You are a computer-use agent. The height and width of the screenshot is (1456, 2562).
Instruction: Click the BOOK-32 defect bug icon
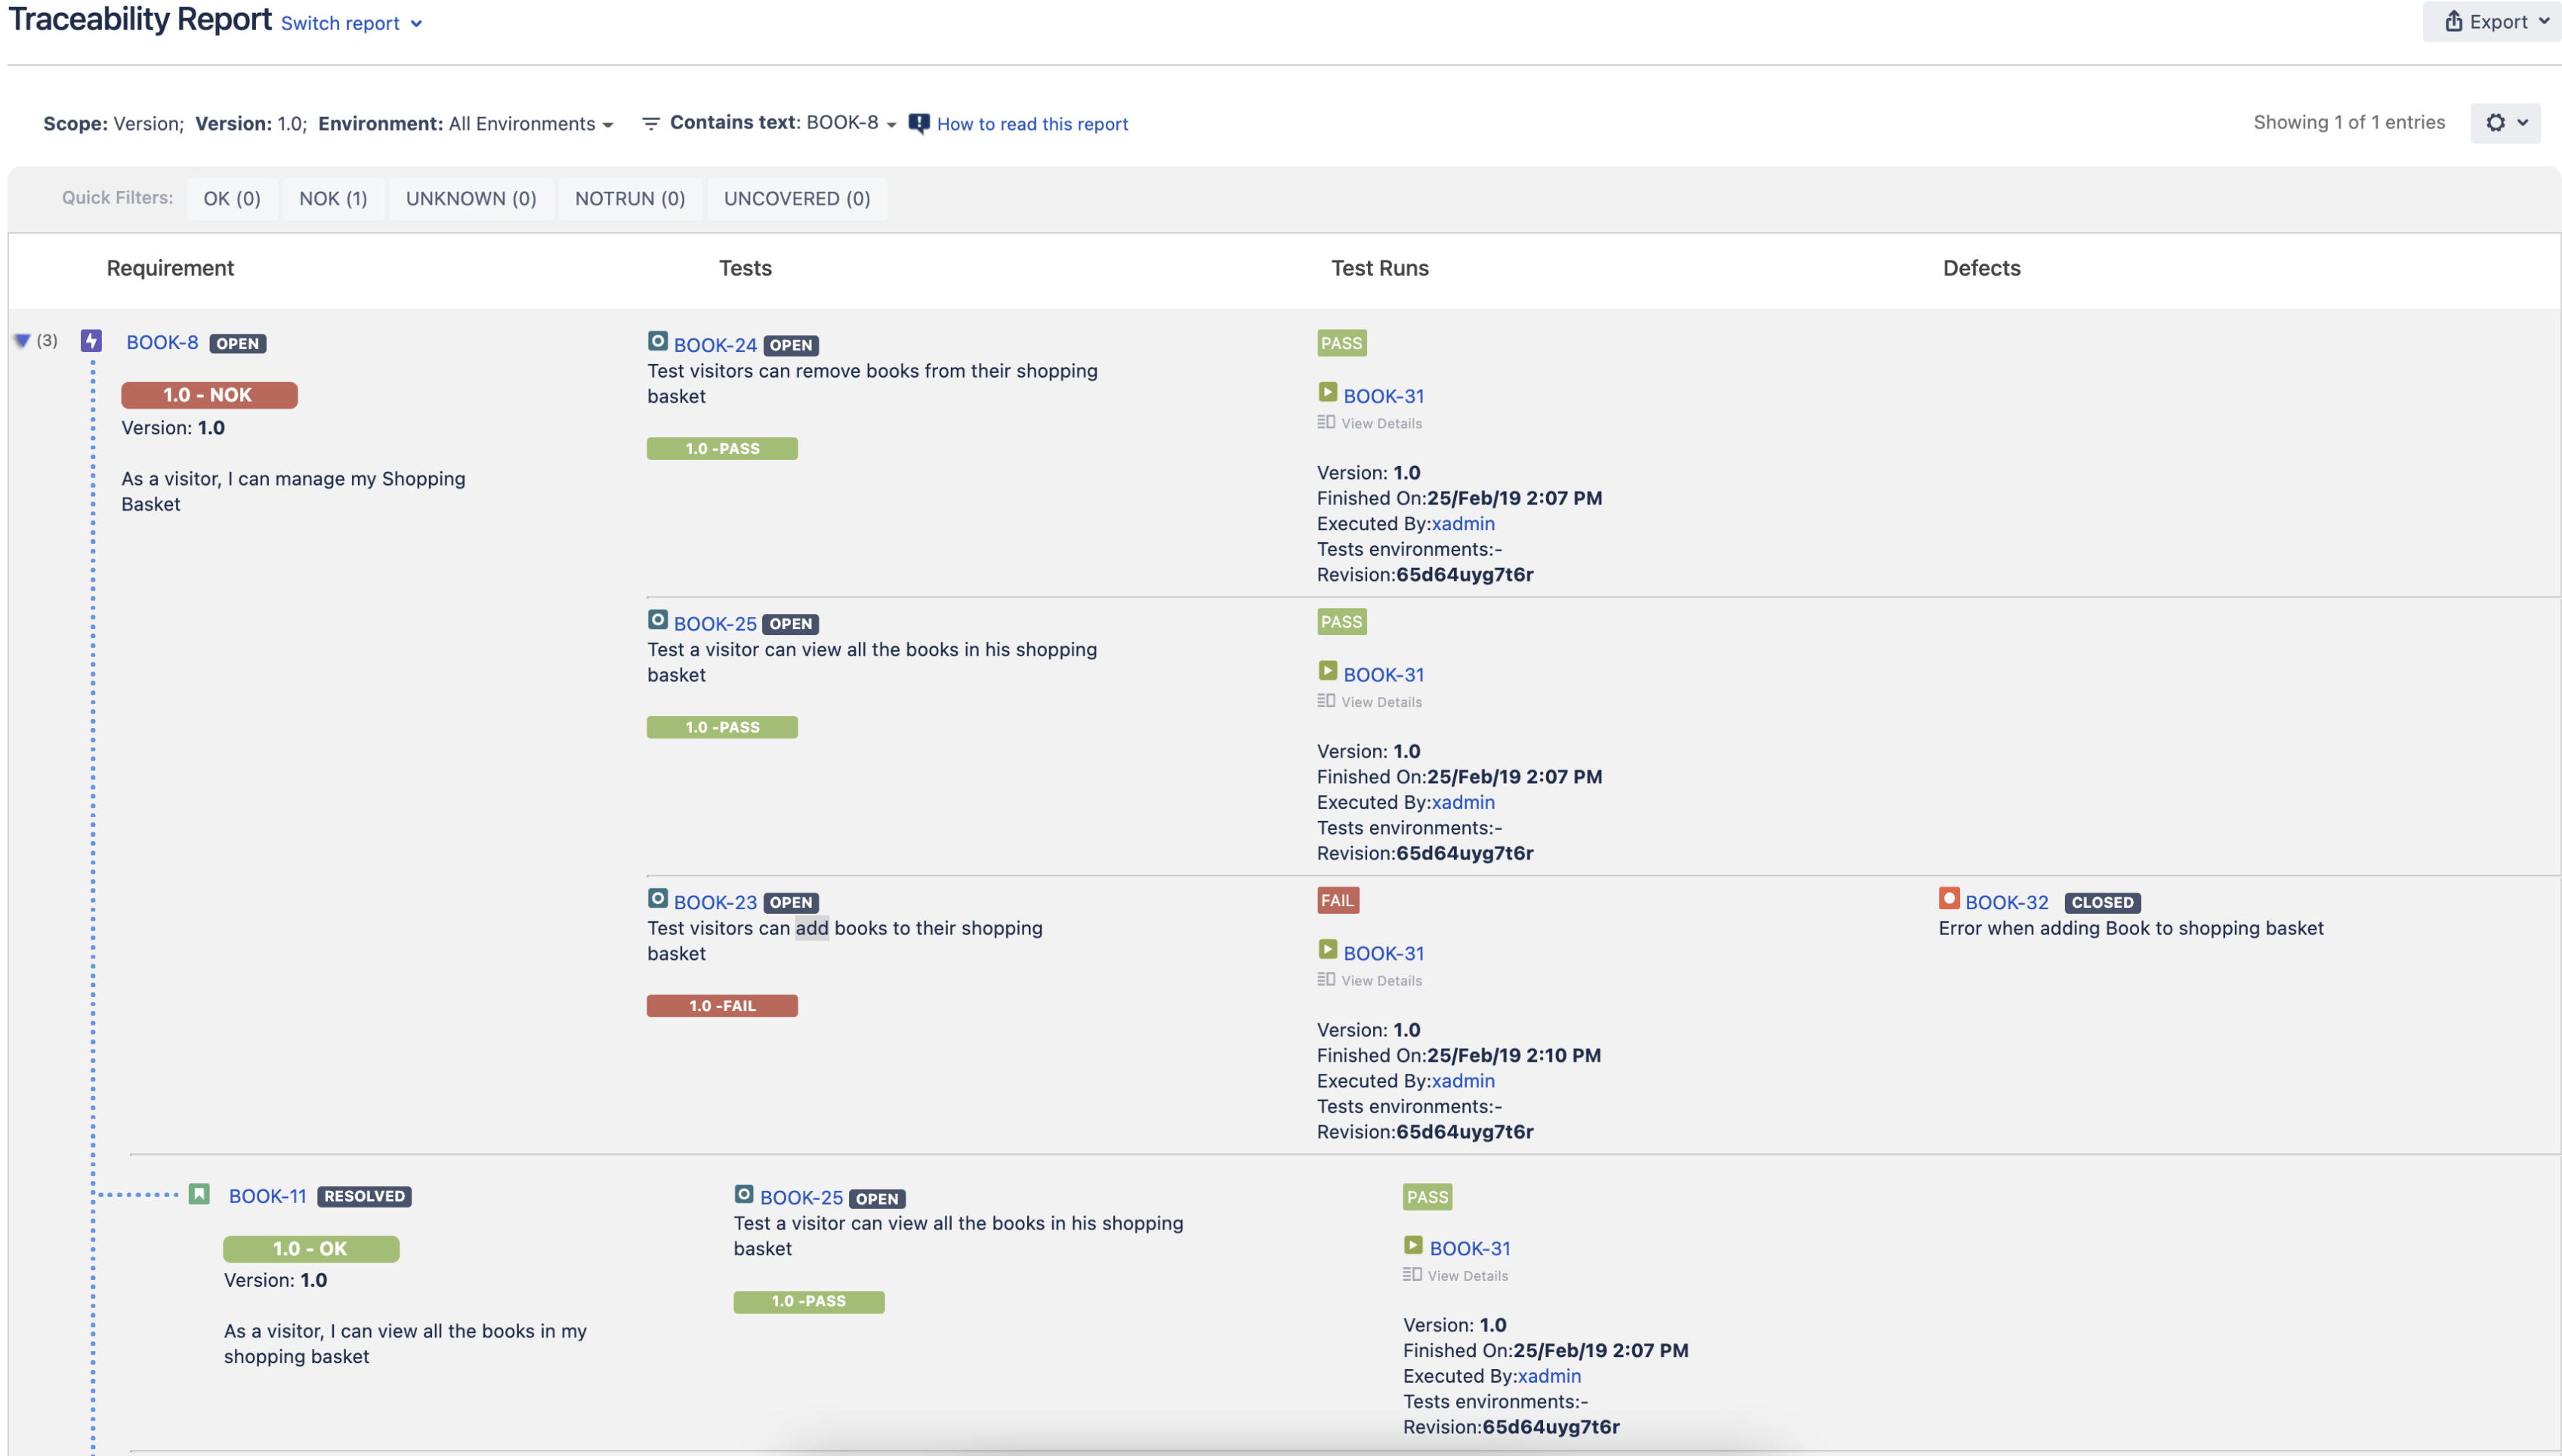click(1948, 899)
